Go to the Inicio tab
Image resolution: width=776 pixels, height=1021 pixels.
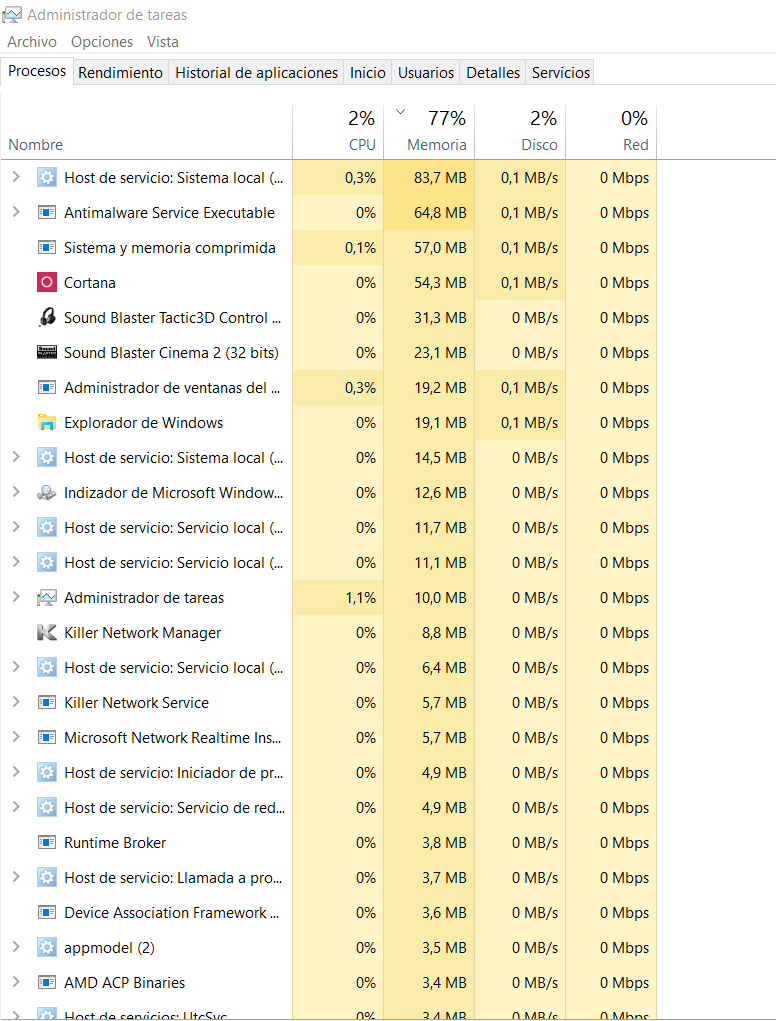[368, 72]
